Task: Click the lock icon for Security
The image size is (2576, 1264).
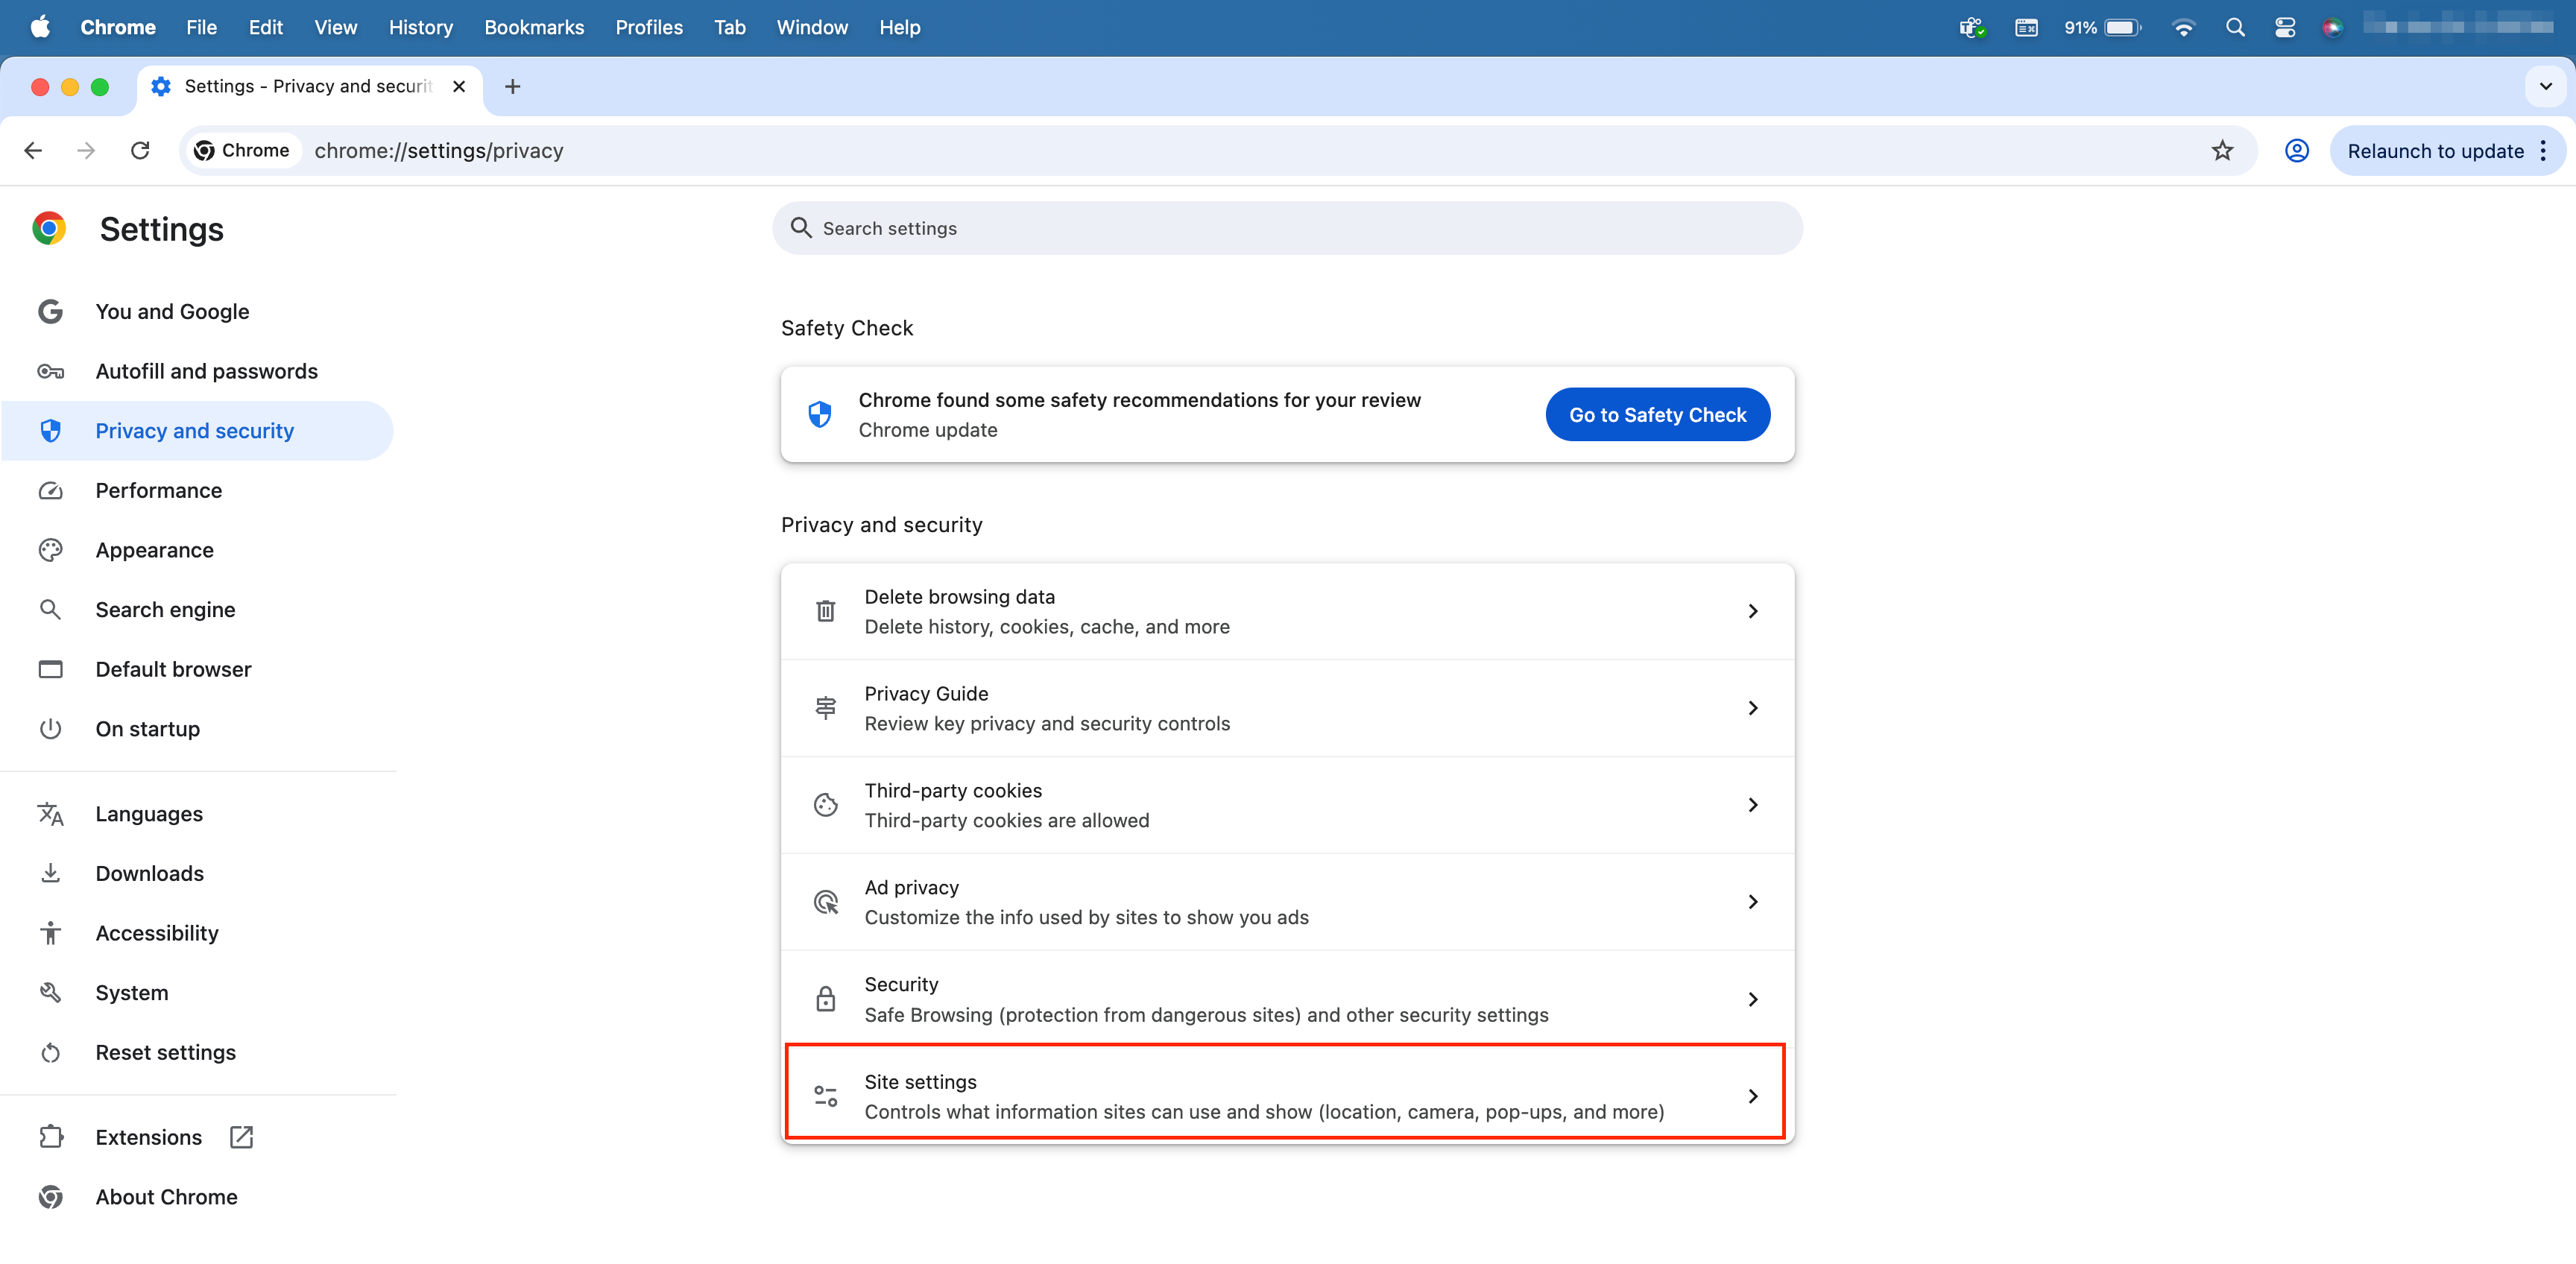Action: click(825, 999)
